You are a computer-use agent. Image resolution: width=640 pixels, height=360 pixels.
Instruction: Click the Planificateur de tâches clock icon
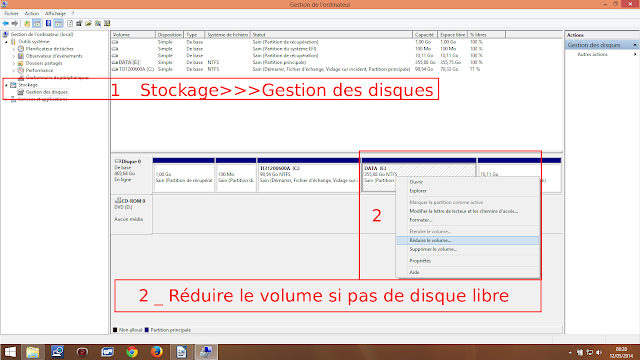pyautogui.click(x=21, y=49)
